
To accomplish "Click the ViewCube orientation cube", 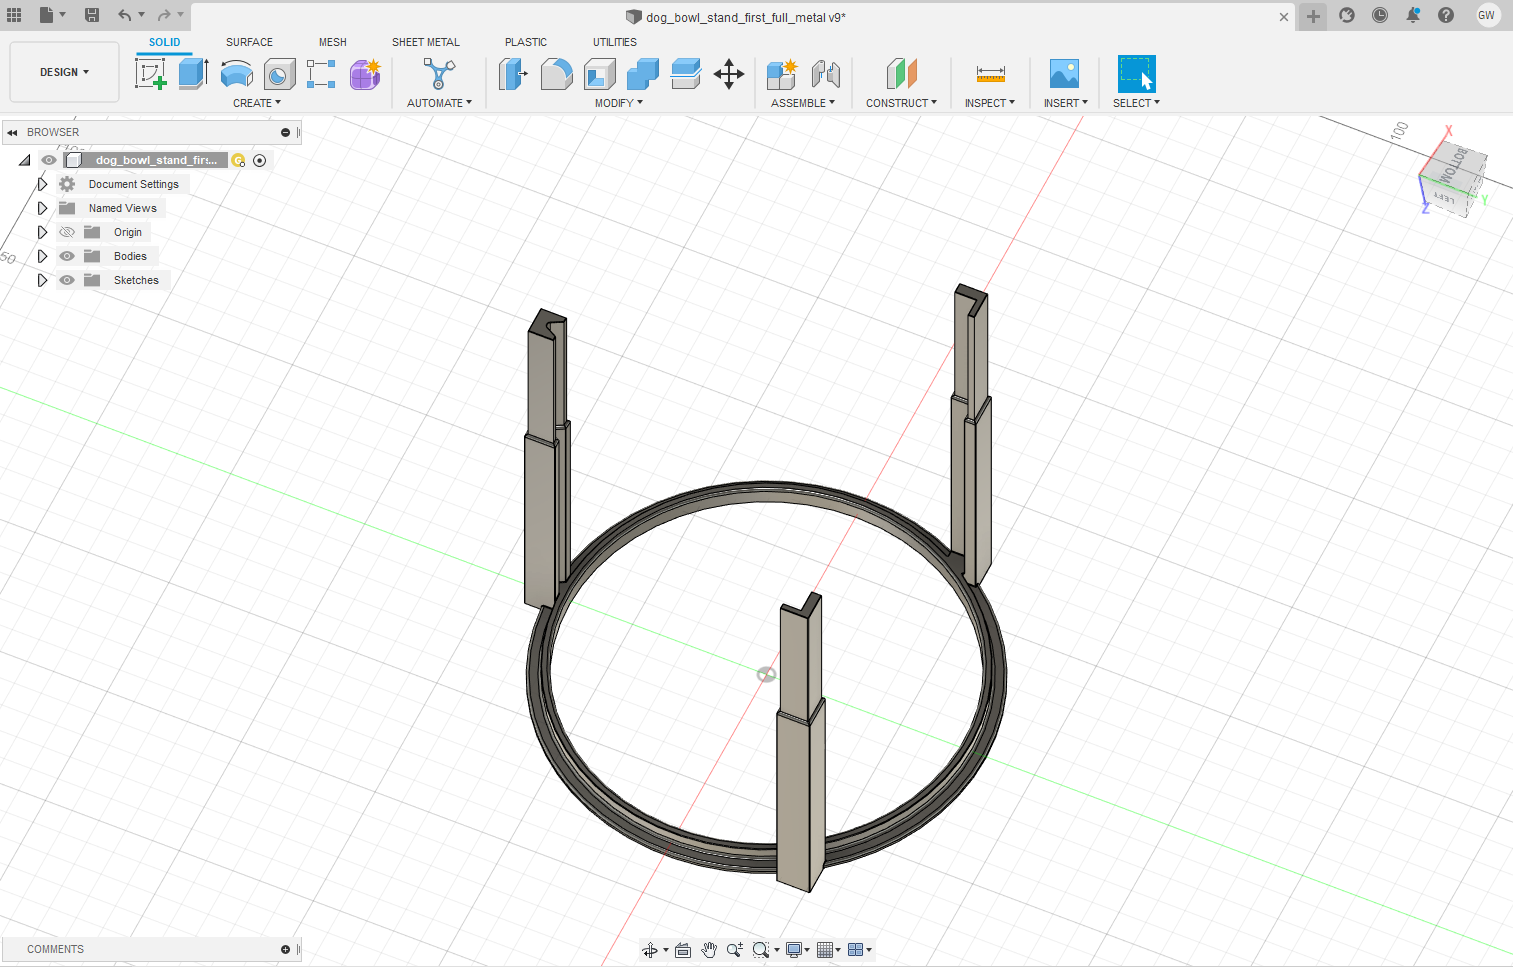I will (1452, 177).
